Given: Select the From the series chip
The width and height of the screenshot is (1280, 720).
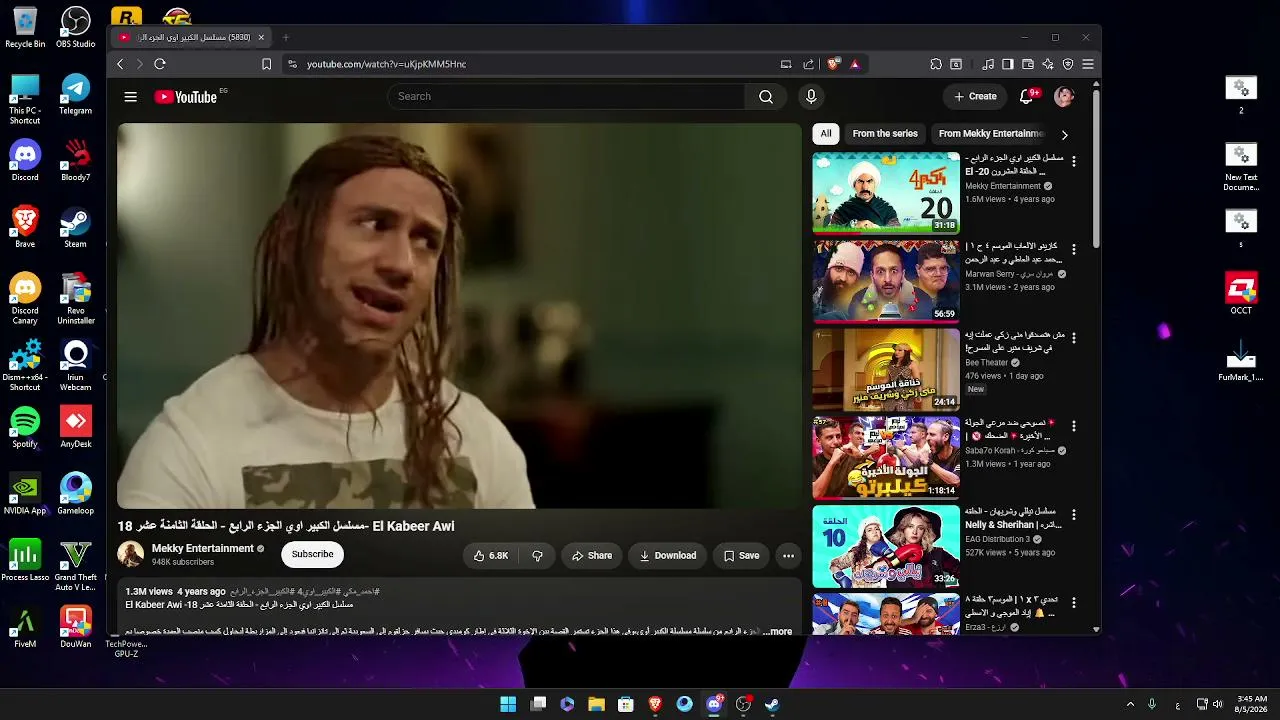Looking at the screenshot, I should click(x=885, y=134).
